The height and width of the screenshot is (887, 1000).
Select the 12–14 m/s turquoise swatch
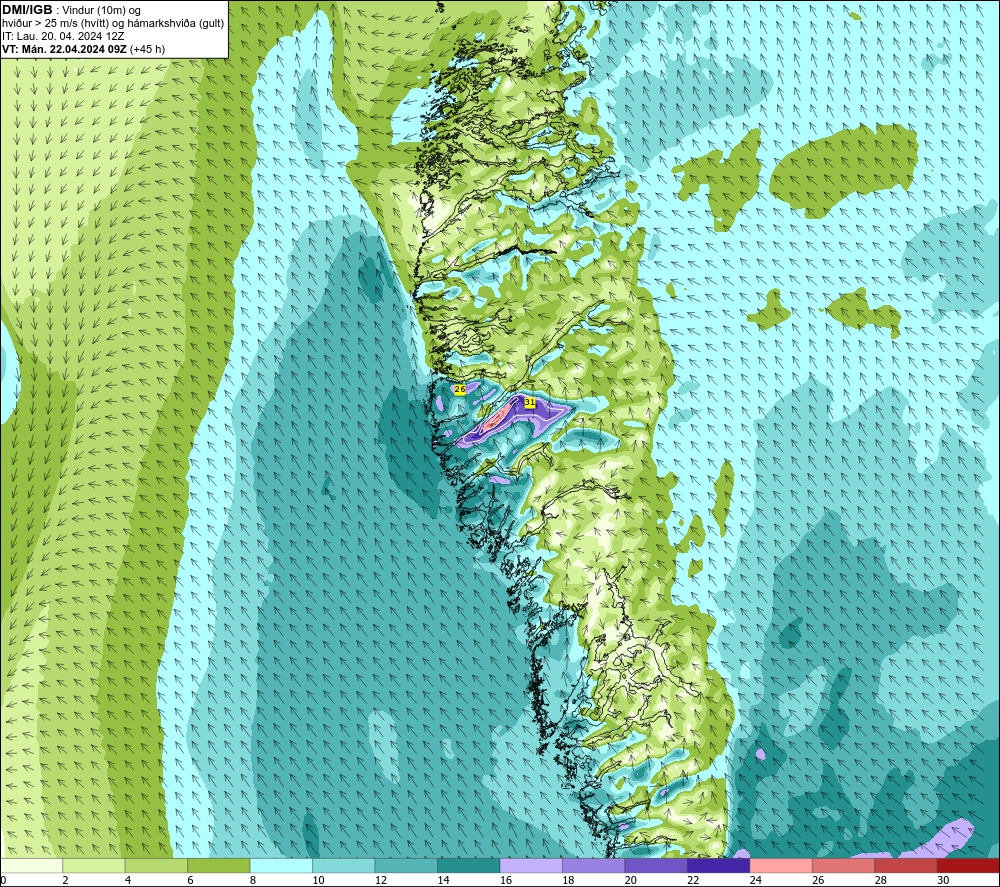(x=406, y=865)
